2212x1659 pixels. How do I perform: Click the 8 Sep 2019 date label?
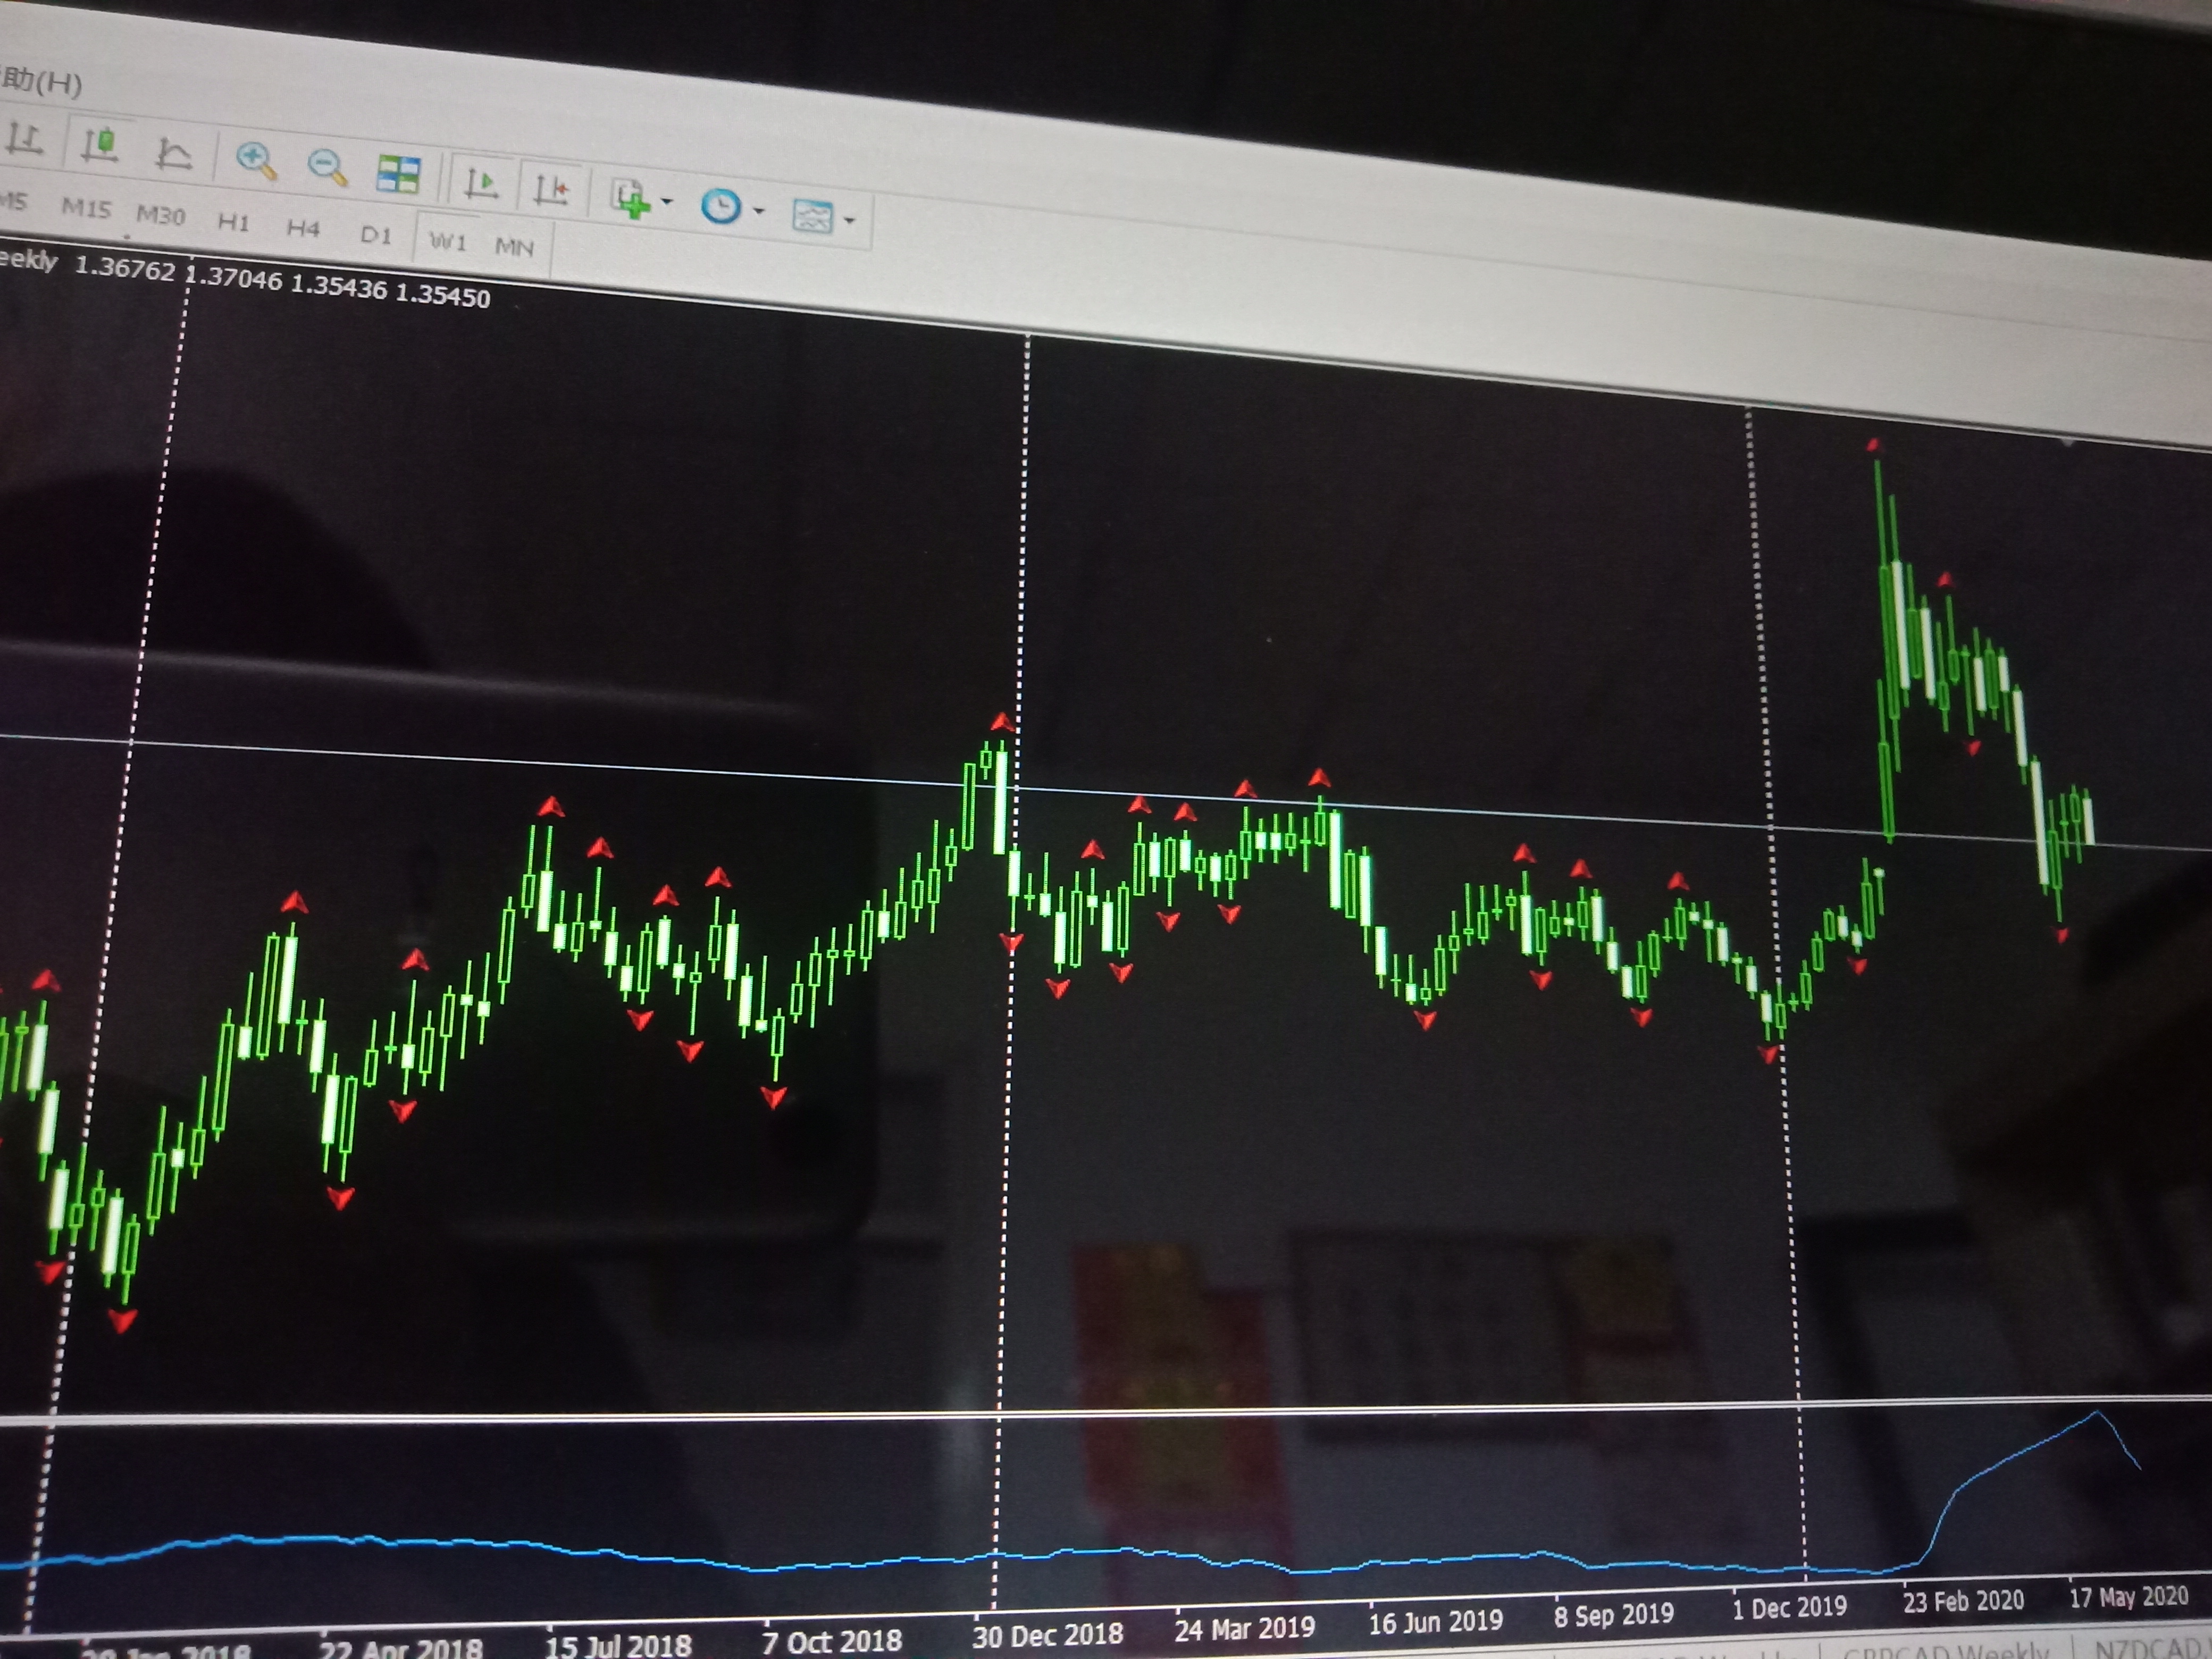tap(1613, 1615)
